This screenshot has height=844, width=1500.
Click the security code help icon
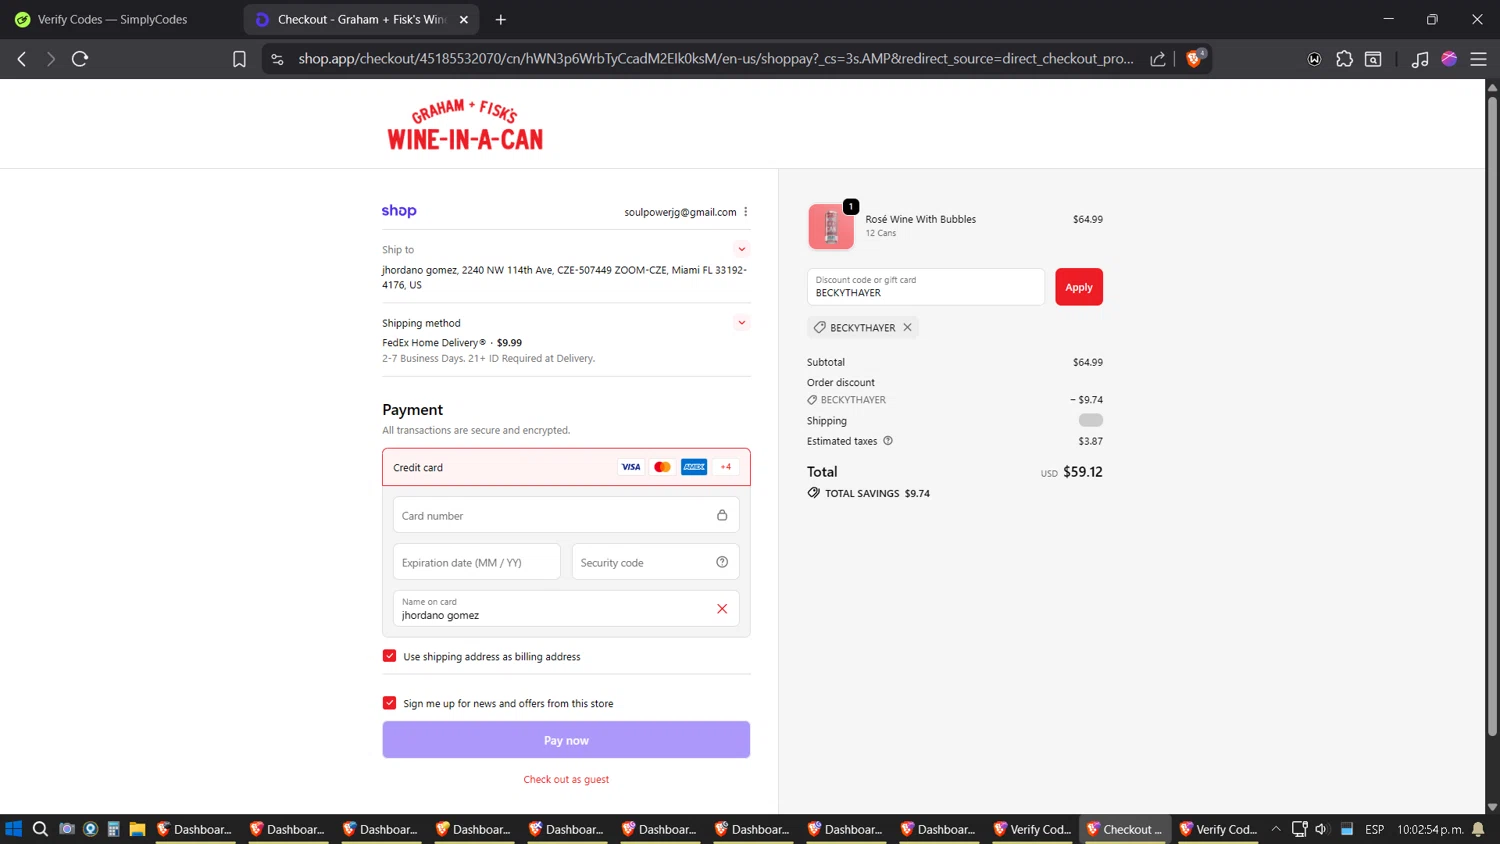(x=722, y=562)
